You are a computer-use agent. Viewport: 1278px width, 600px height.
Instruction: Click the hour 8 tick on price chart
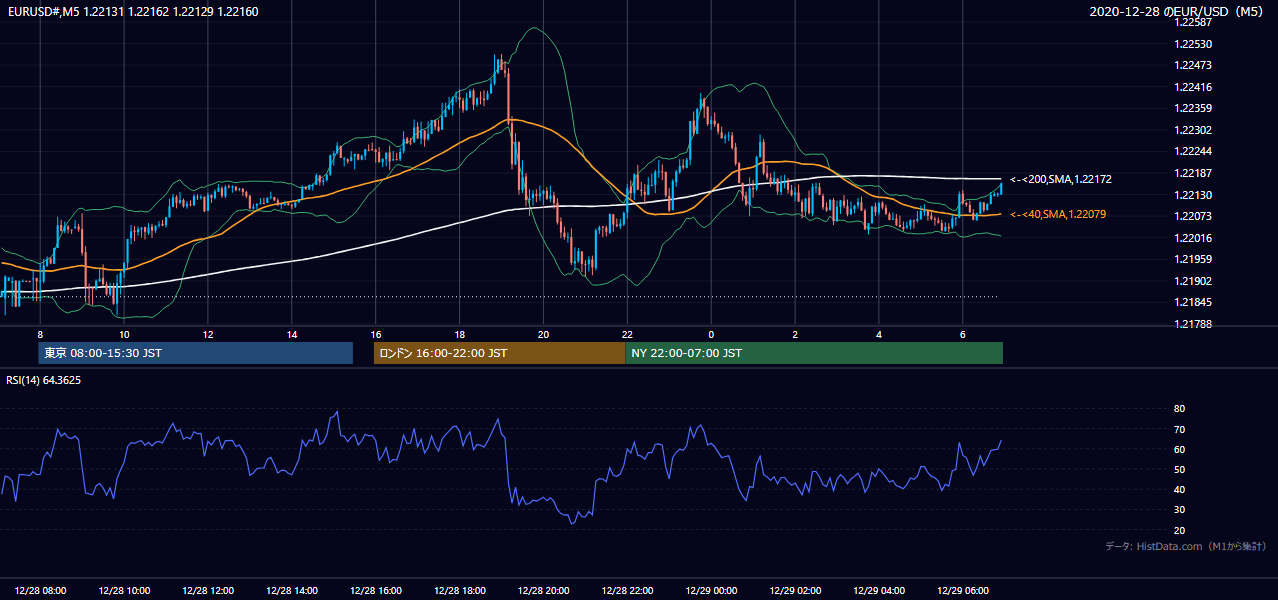point(40,333)
